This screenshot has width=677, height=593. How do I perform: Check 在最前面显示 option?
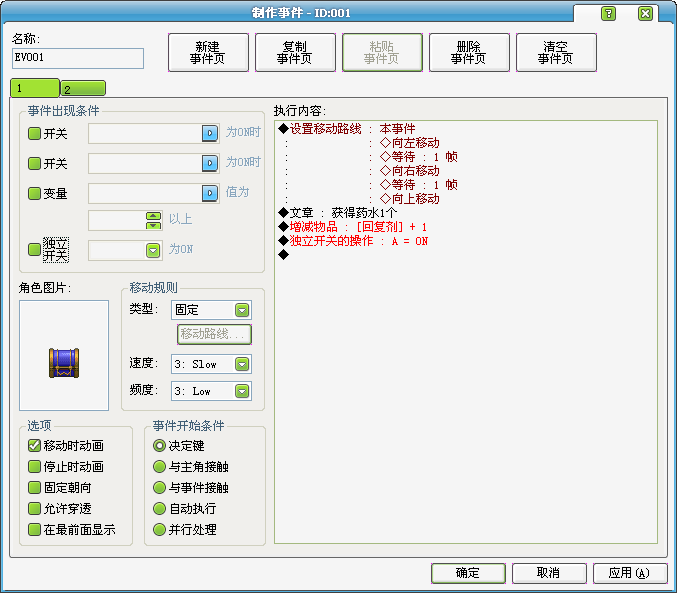coord(34,530)
